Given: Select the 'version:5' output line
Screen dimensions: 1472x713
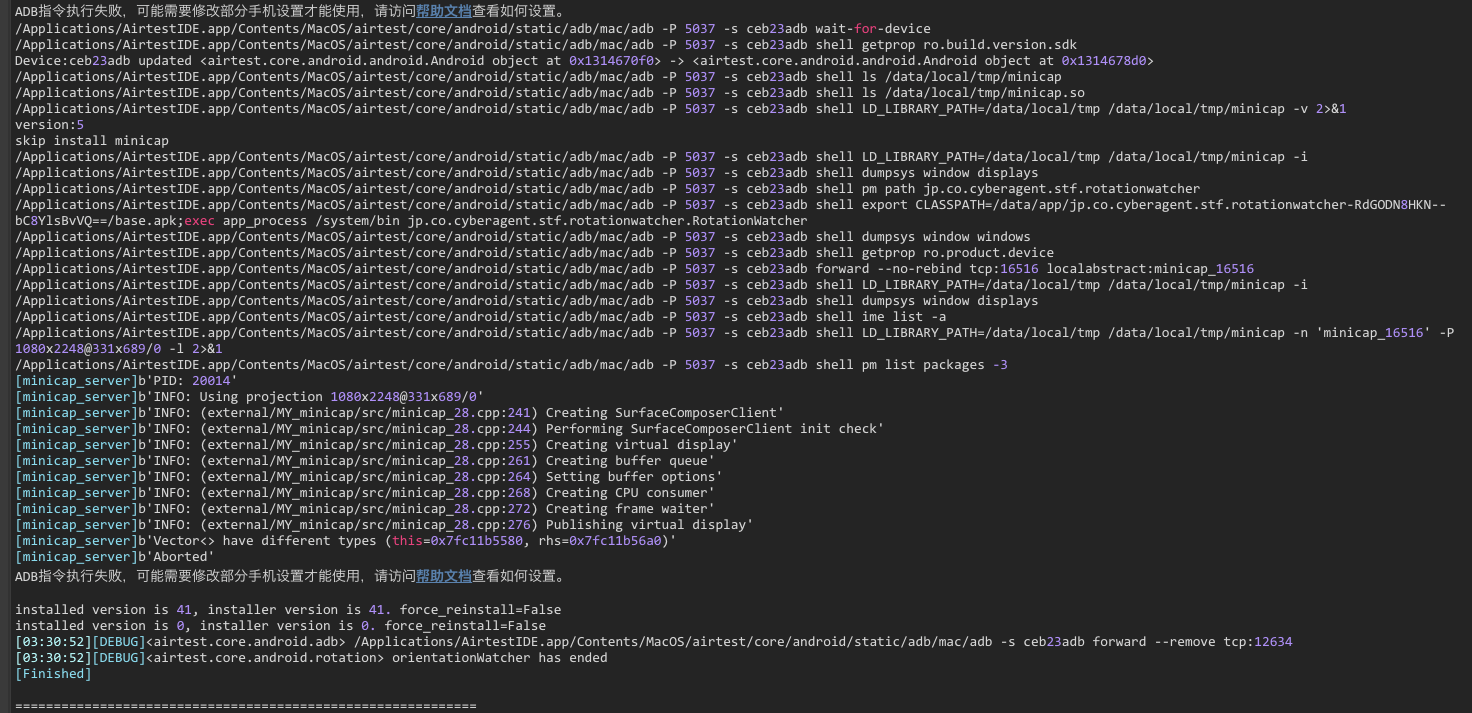Looking at the screenshot, I should tap(49, 125).
